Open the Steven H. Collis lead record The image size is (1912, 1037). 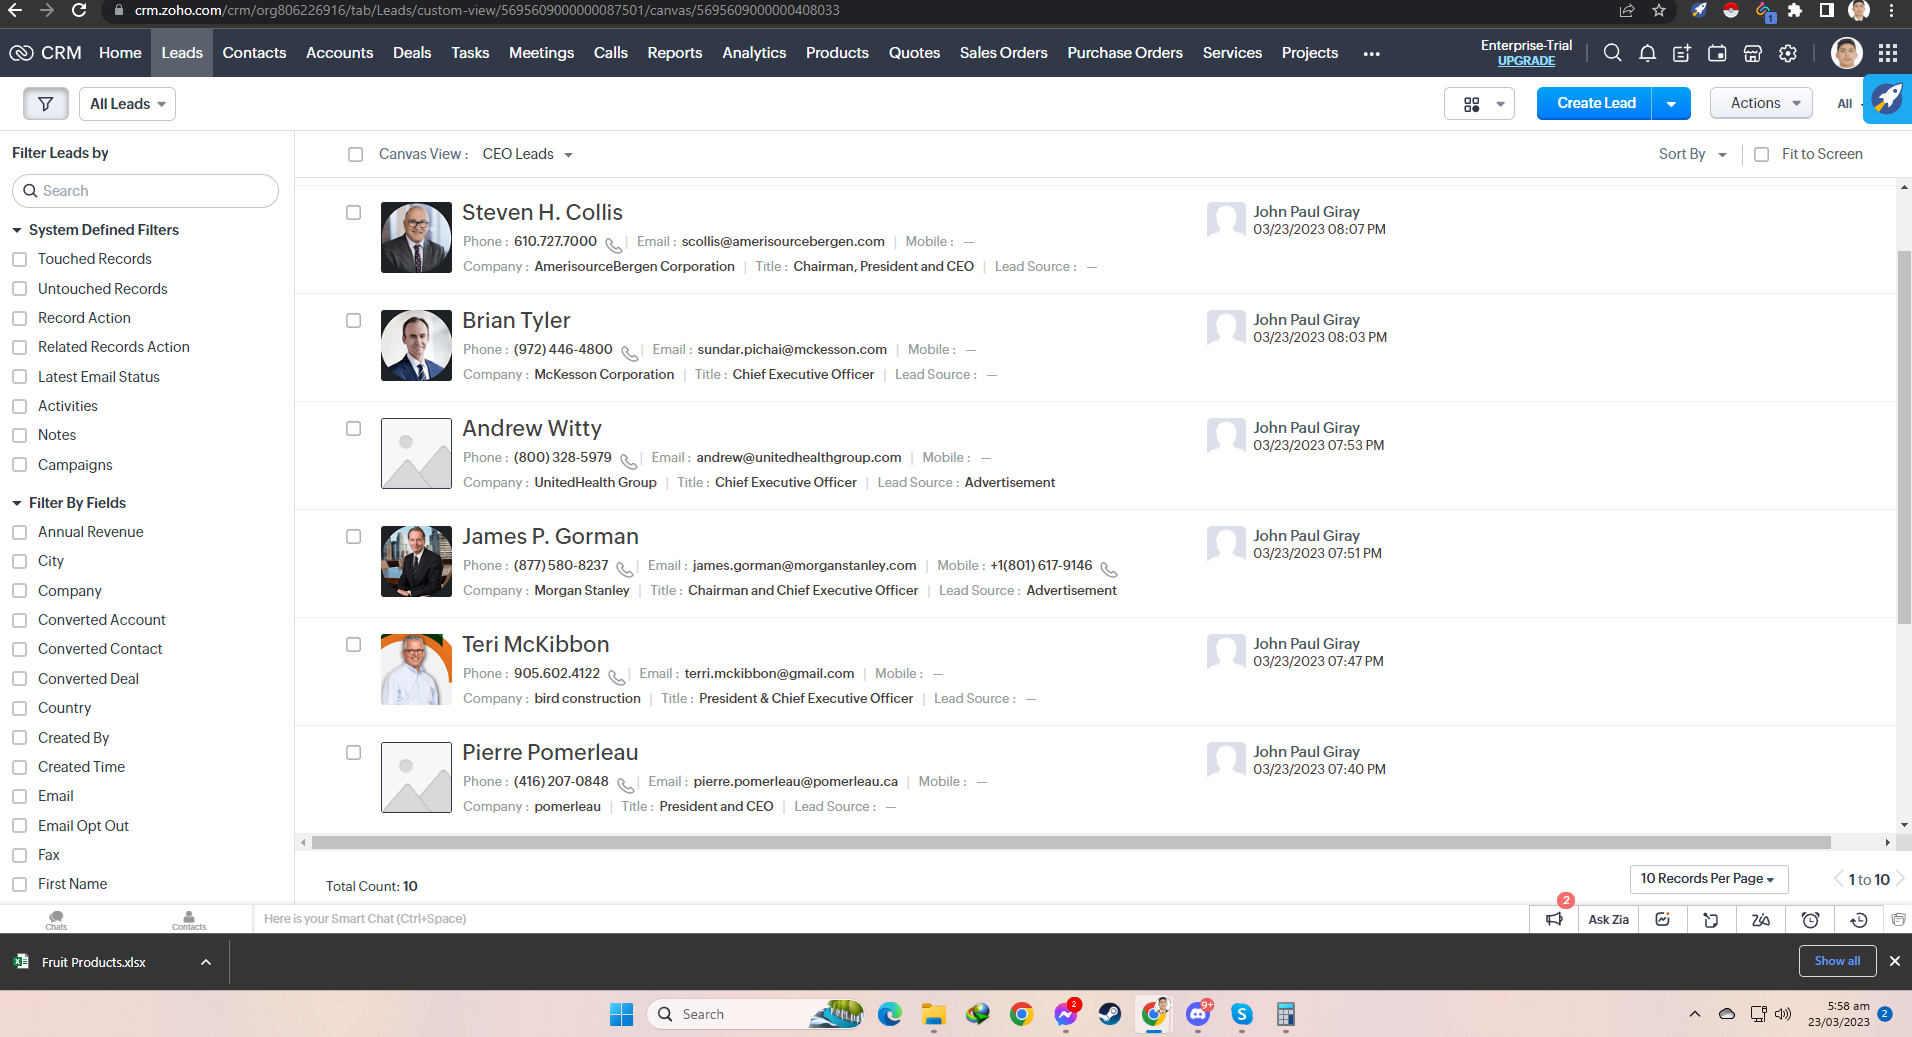[x=542, y=212]
